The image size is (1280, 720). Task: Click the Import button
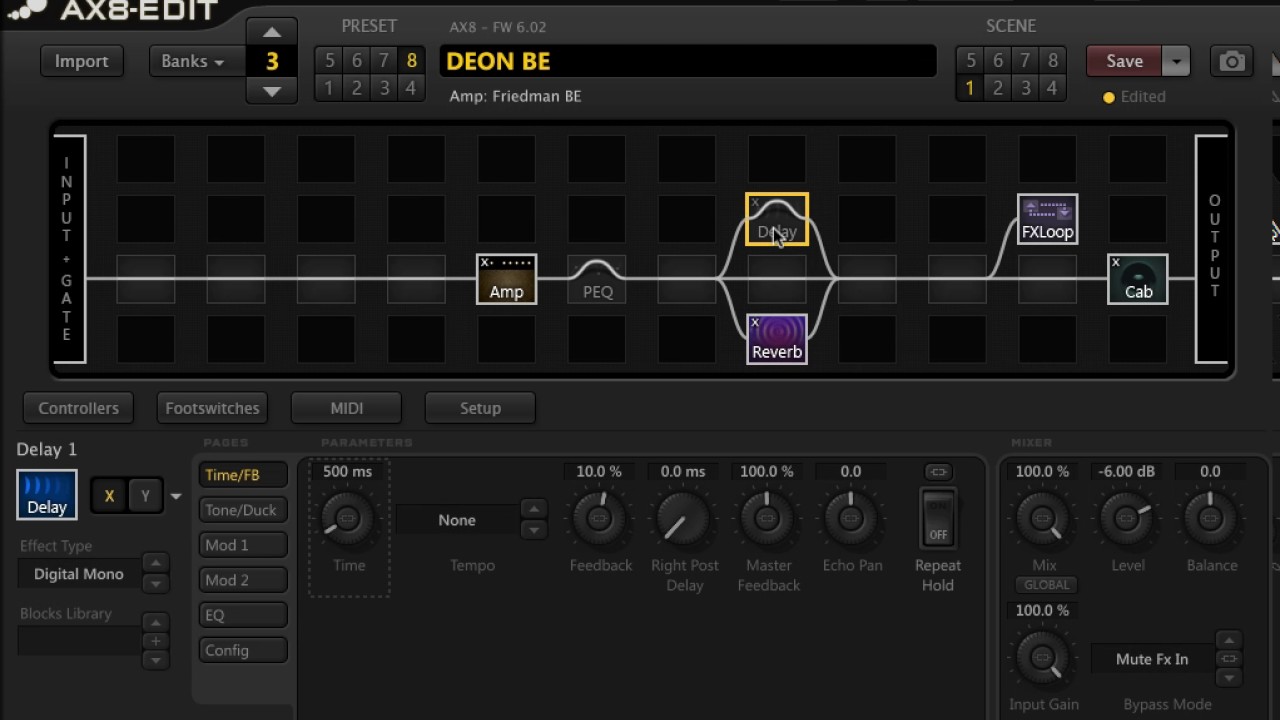pyautogui.click(x=81, y=61)
